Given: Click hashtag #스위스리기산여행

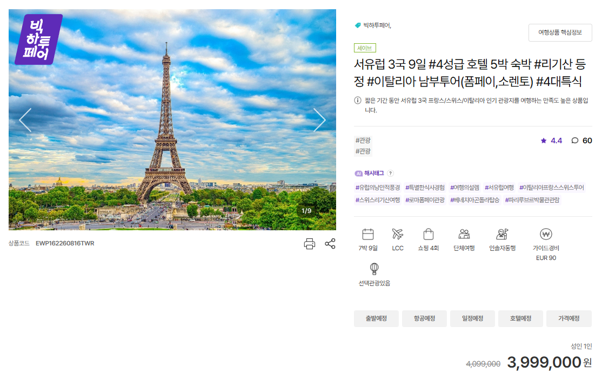Looking at the screenshot, I should [378, 200].
